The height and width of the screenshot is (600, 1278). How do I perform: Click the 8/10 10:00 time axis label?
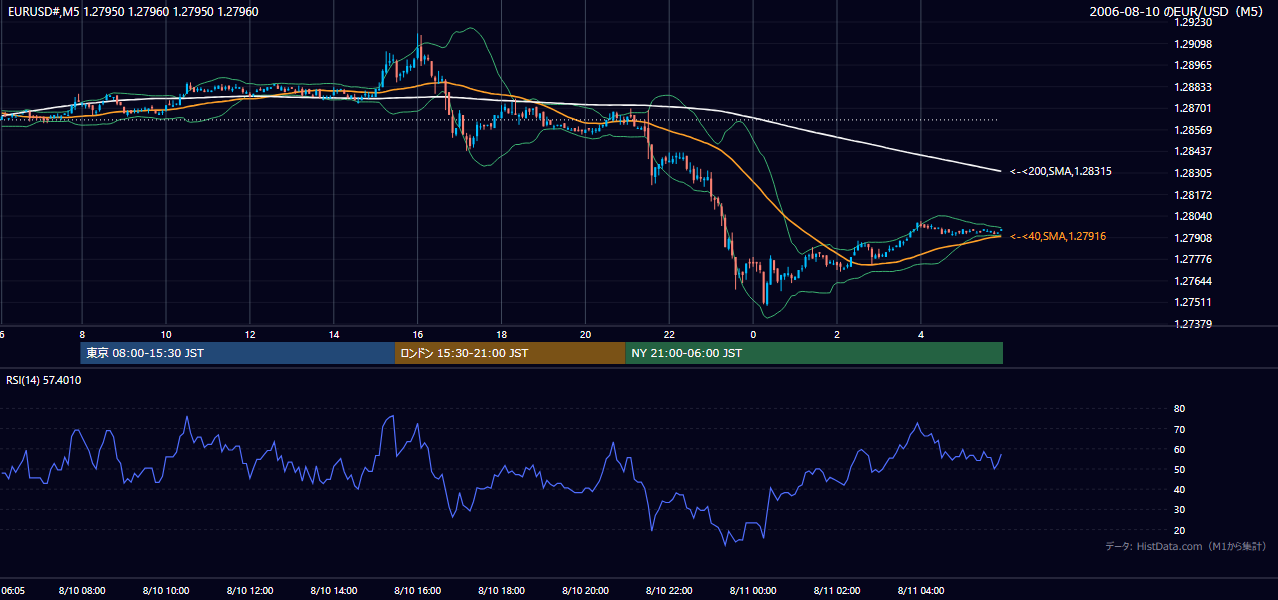[166, 590]
